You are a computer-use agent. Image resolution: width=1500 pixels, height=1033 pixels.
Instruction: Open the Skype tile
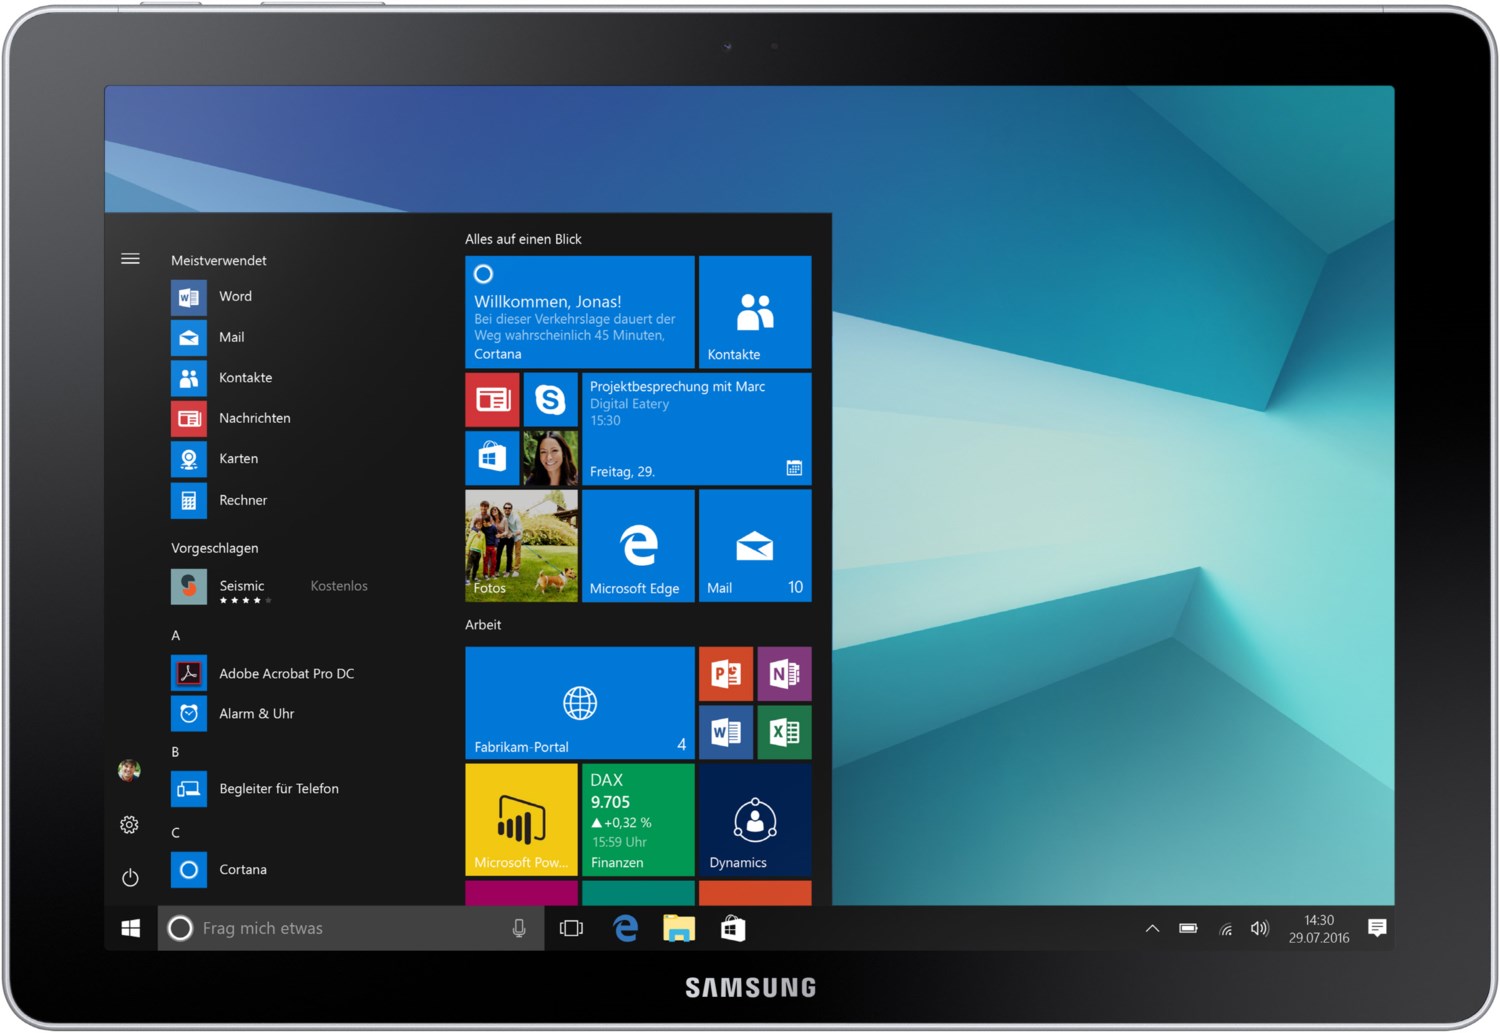(550, 400)
